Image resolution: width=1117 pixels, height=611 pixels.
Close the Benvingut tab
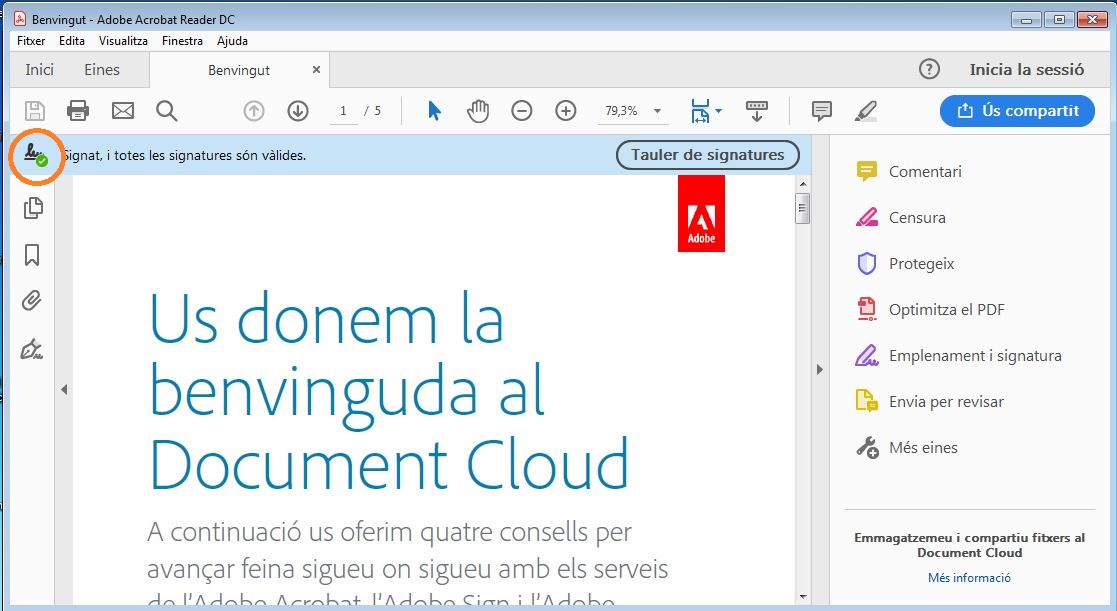point(316,70)
